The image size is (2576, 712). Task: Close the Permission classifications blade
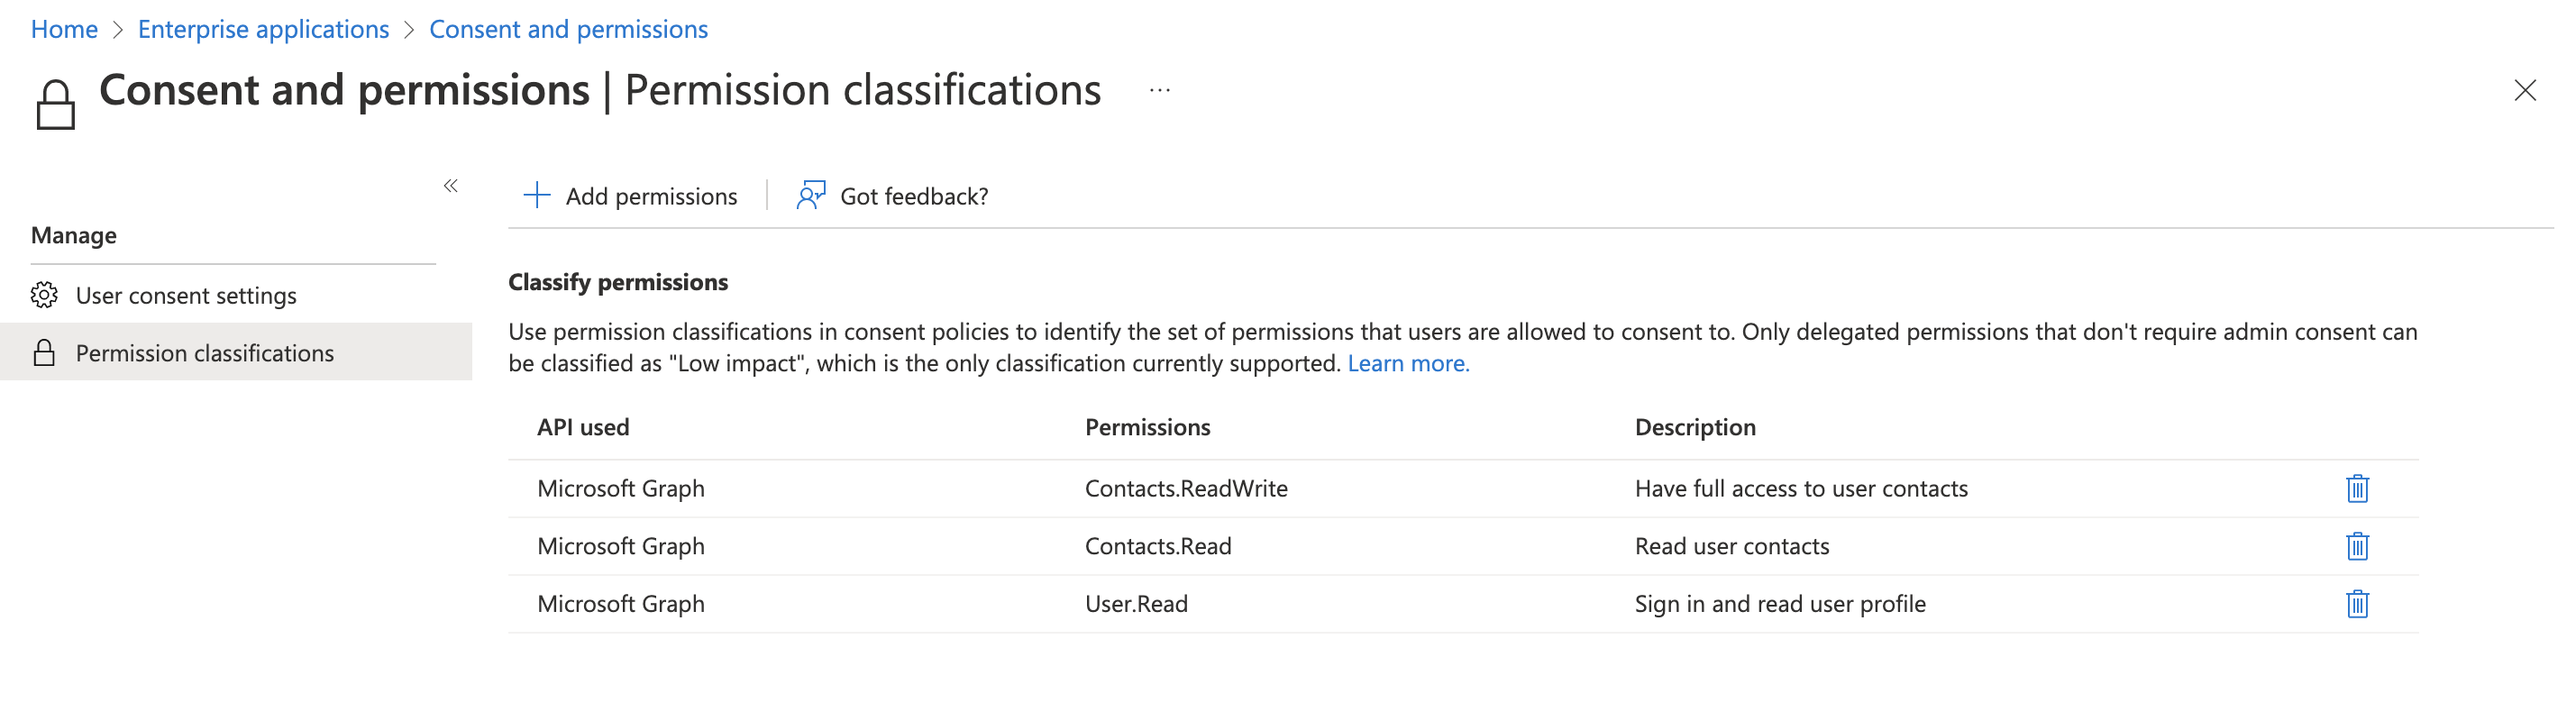2524,90
